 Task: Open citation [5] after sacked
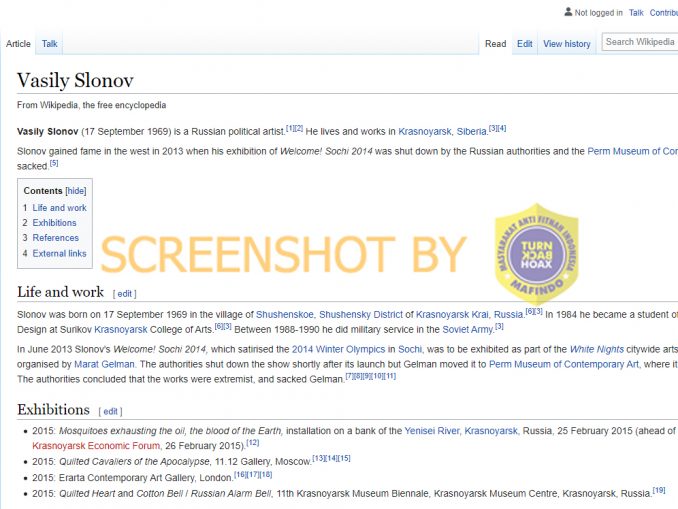[54, 163]
